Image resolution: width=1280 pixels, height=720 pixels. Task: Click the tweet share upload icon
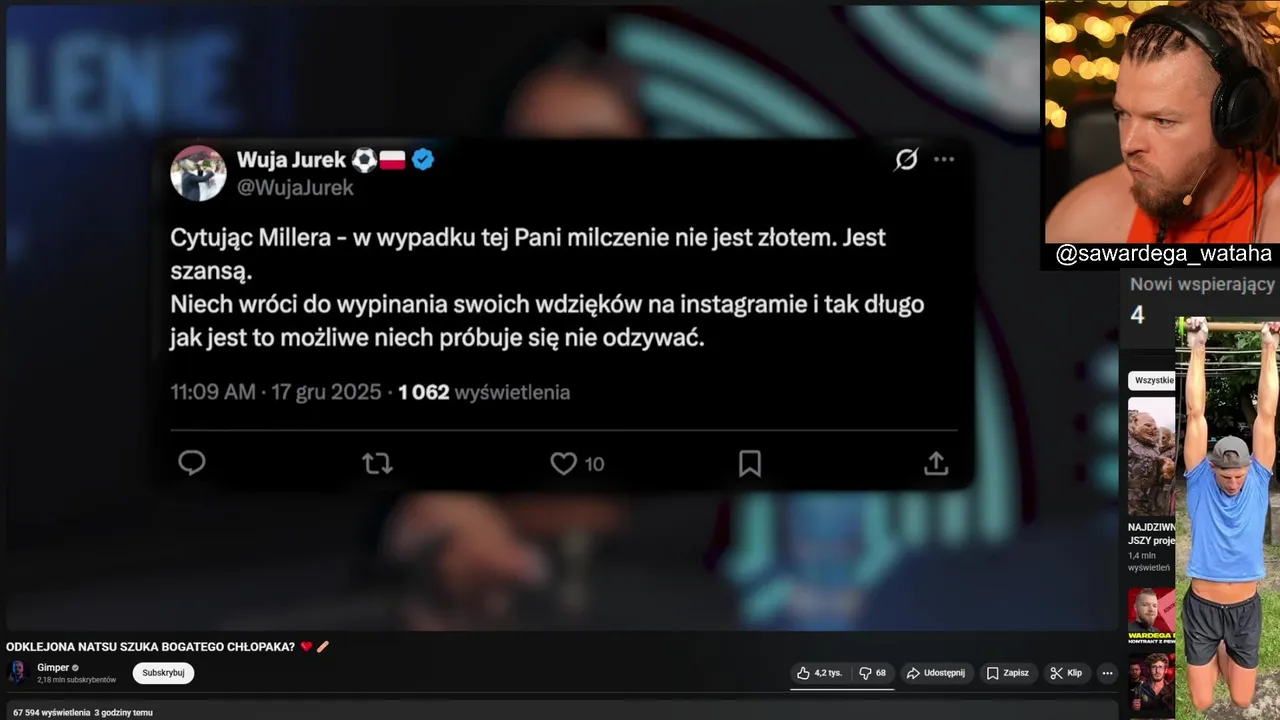pos(936,463)
